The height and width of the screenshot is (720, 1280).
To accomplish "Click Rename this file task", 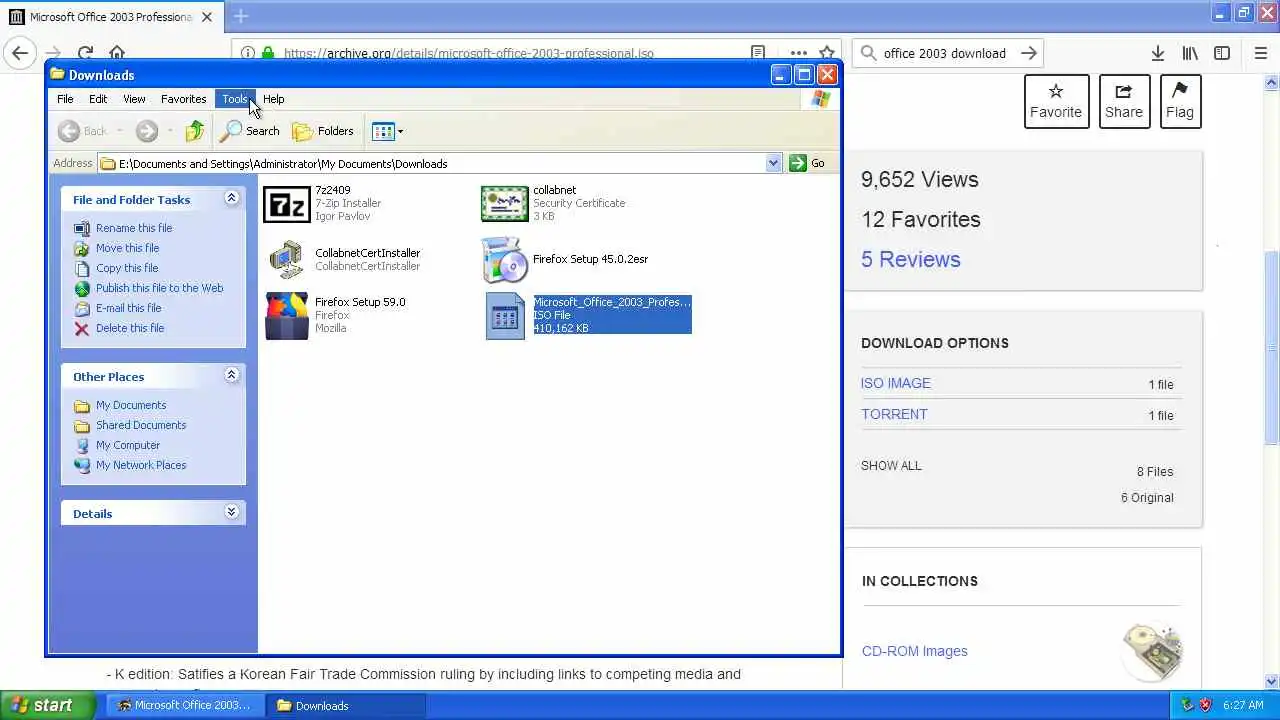I will point(134,228).
